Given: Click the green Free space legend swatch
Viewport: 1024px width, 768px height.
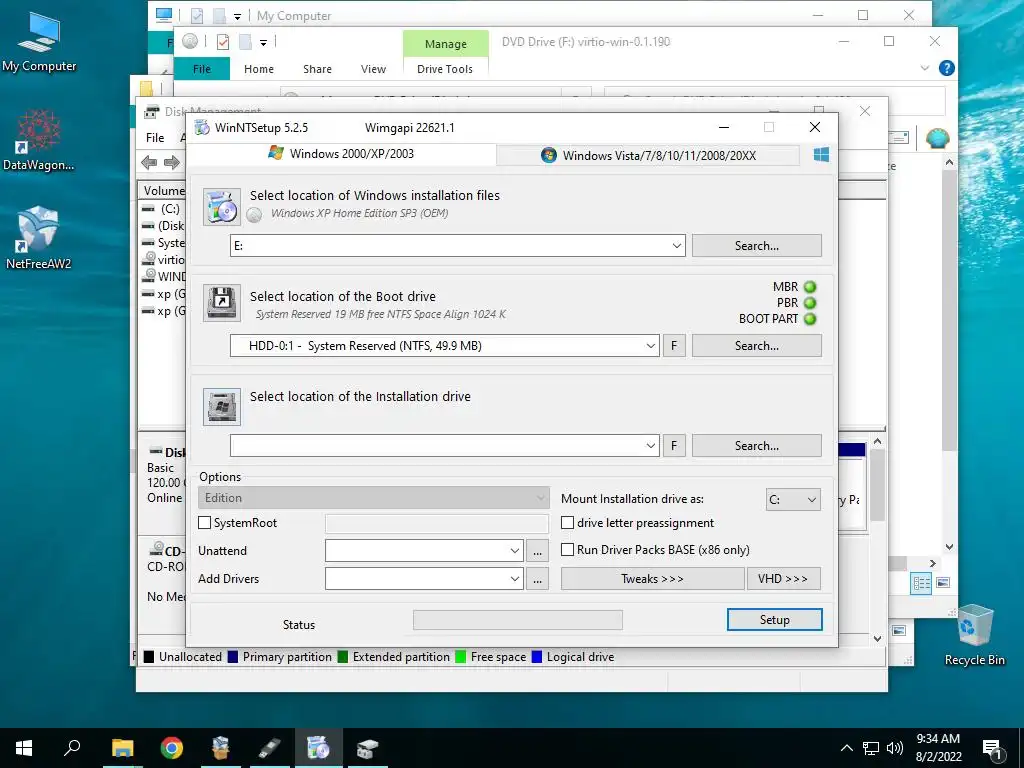Looking at the screenshot, I should tap(460, 657).
